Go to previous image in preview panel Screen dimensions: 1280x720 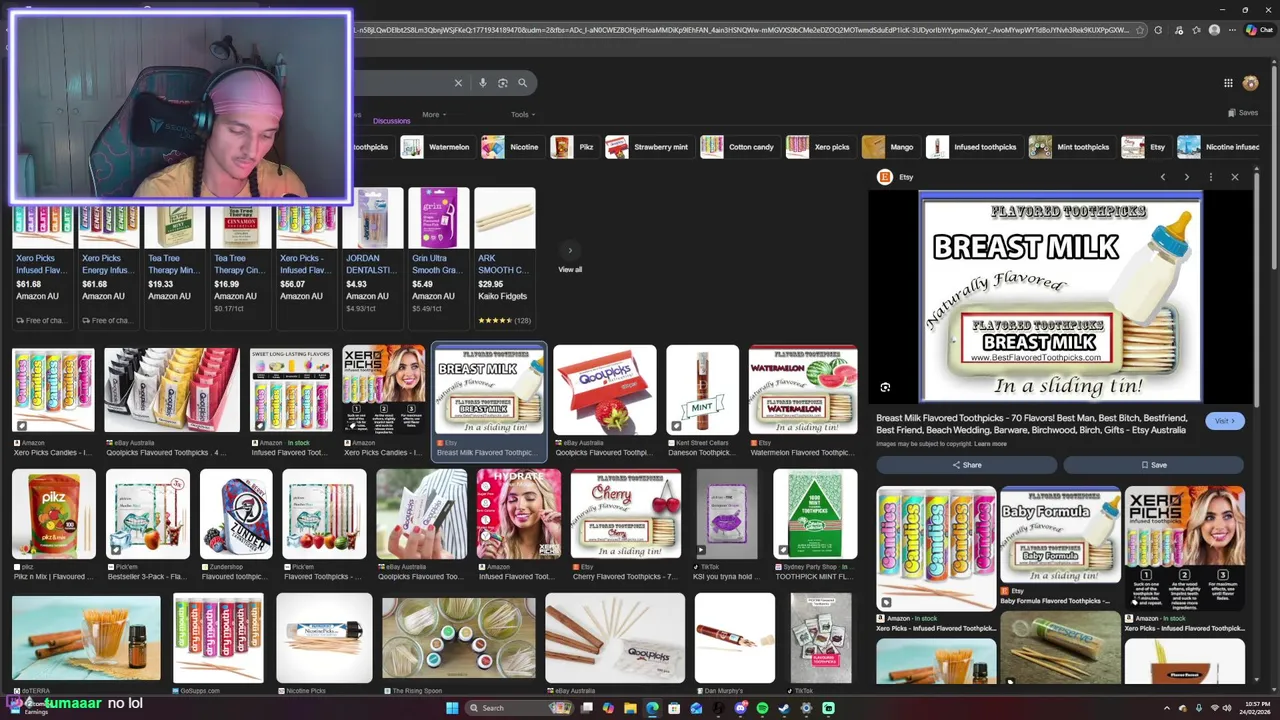pyautogui.click(x=1162, y=177)
